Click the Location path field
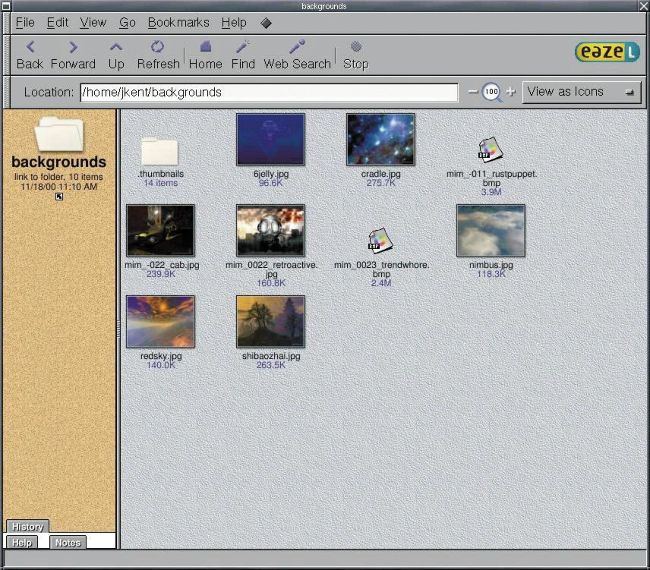Viewport: 650px width, 570px height. 268,92
